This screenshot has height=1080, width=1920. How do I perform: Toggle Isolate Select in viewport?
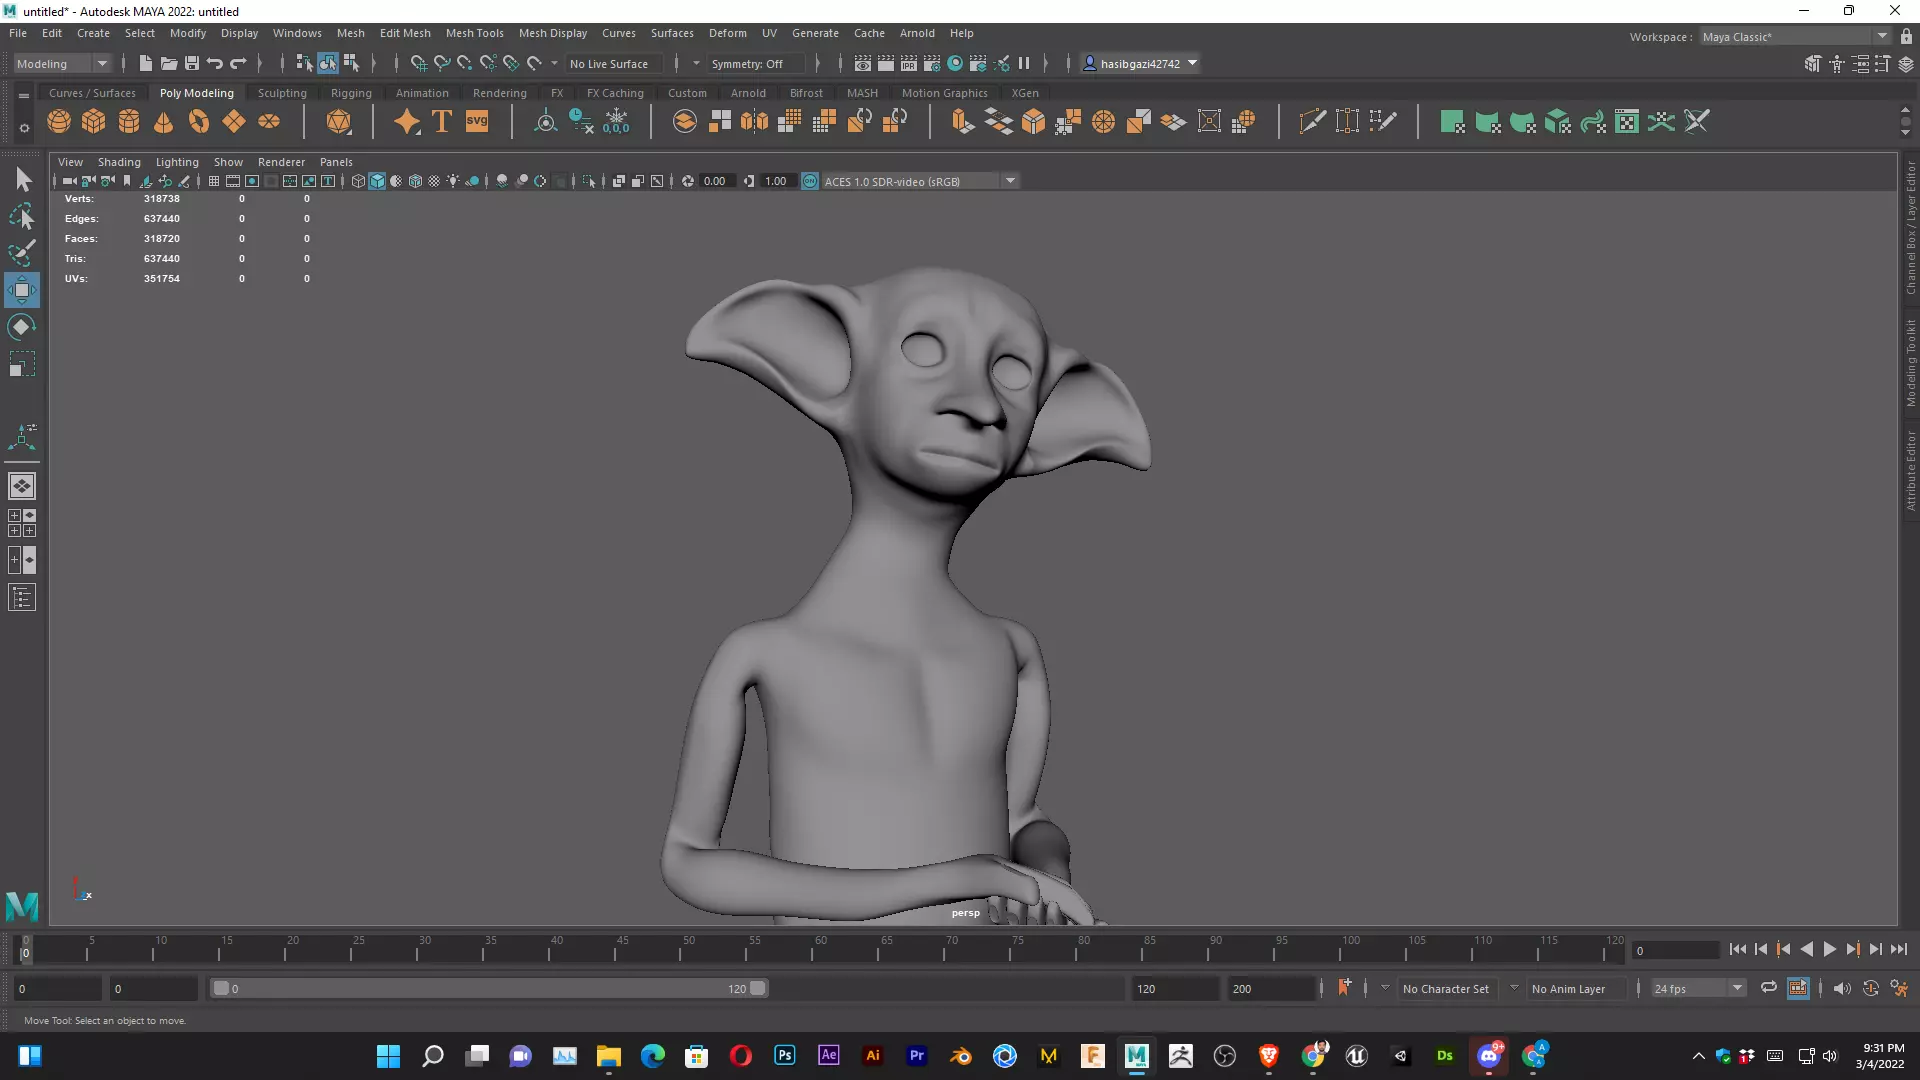click(x=589, y=181)
